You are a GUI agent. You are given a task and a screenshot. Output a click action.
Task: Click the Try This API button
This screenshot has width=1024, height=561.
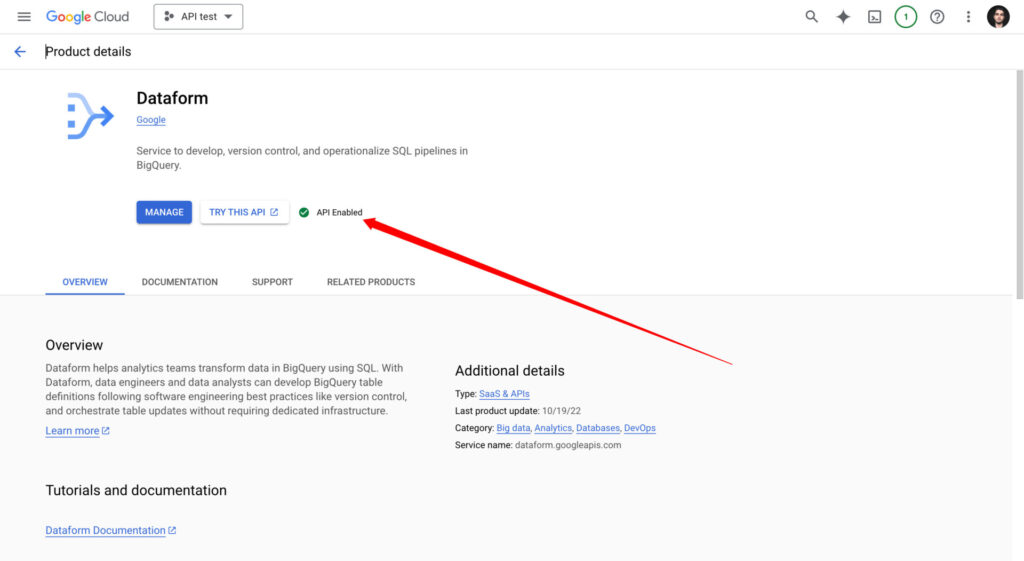244,212
